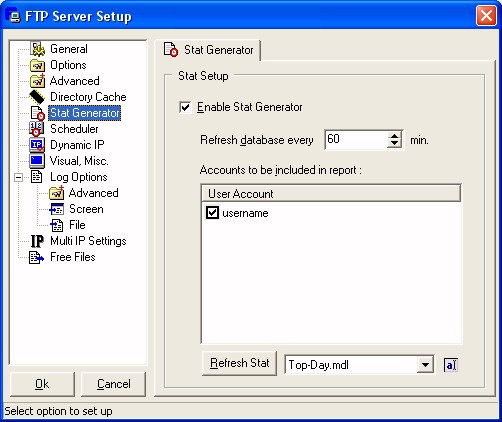Click the Refresh Stat button
Screen dimensions: 502x422
[239, 363]
